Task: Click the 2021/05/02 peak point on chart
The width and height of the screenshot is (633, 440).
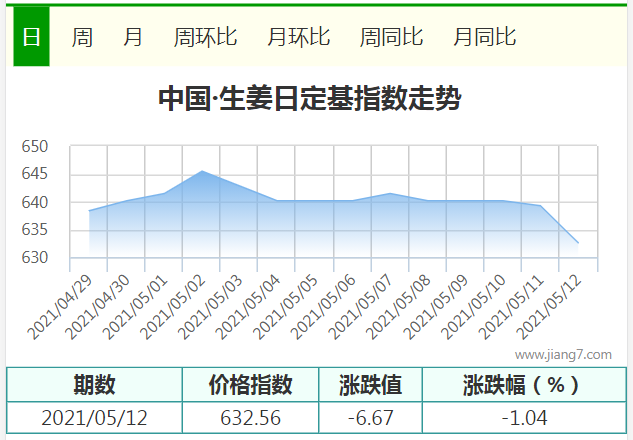Action: click(201, 171)
